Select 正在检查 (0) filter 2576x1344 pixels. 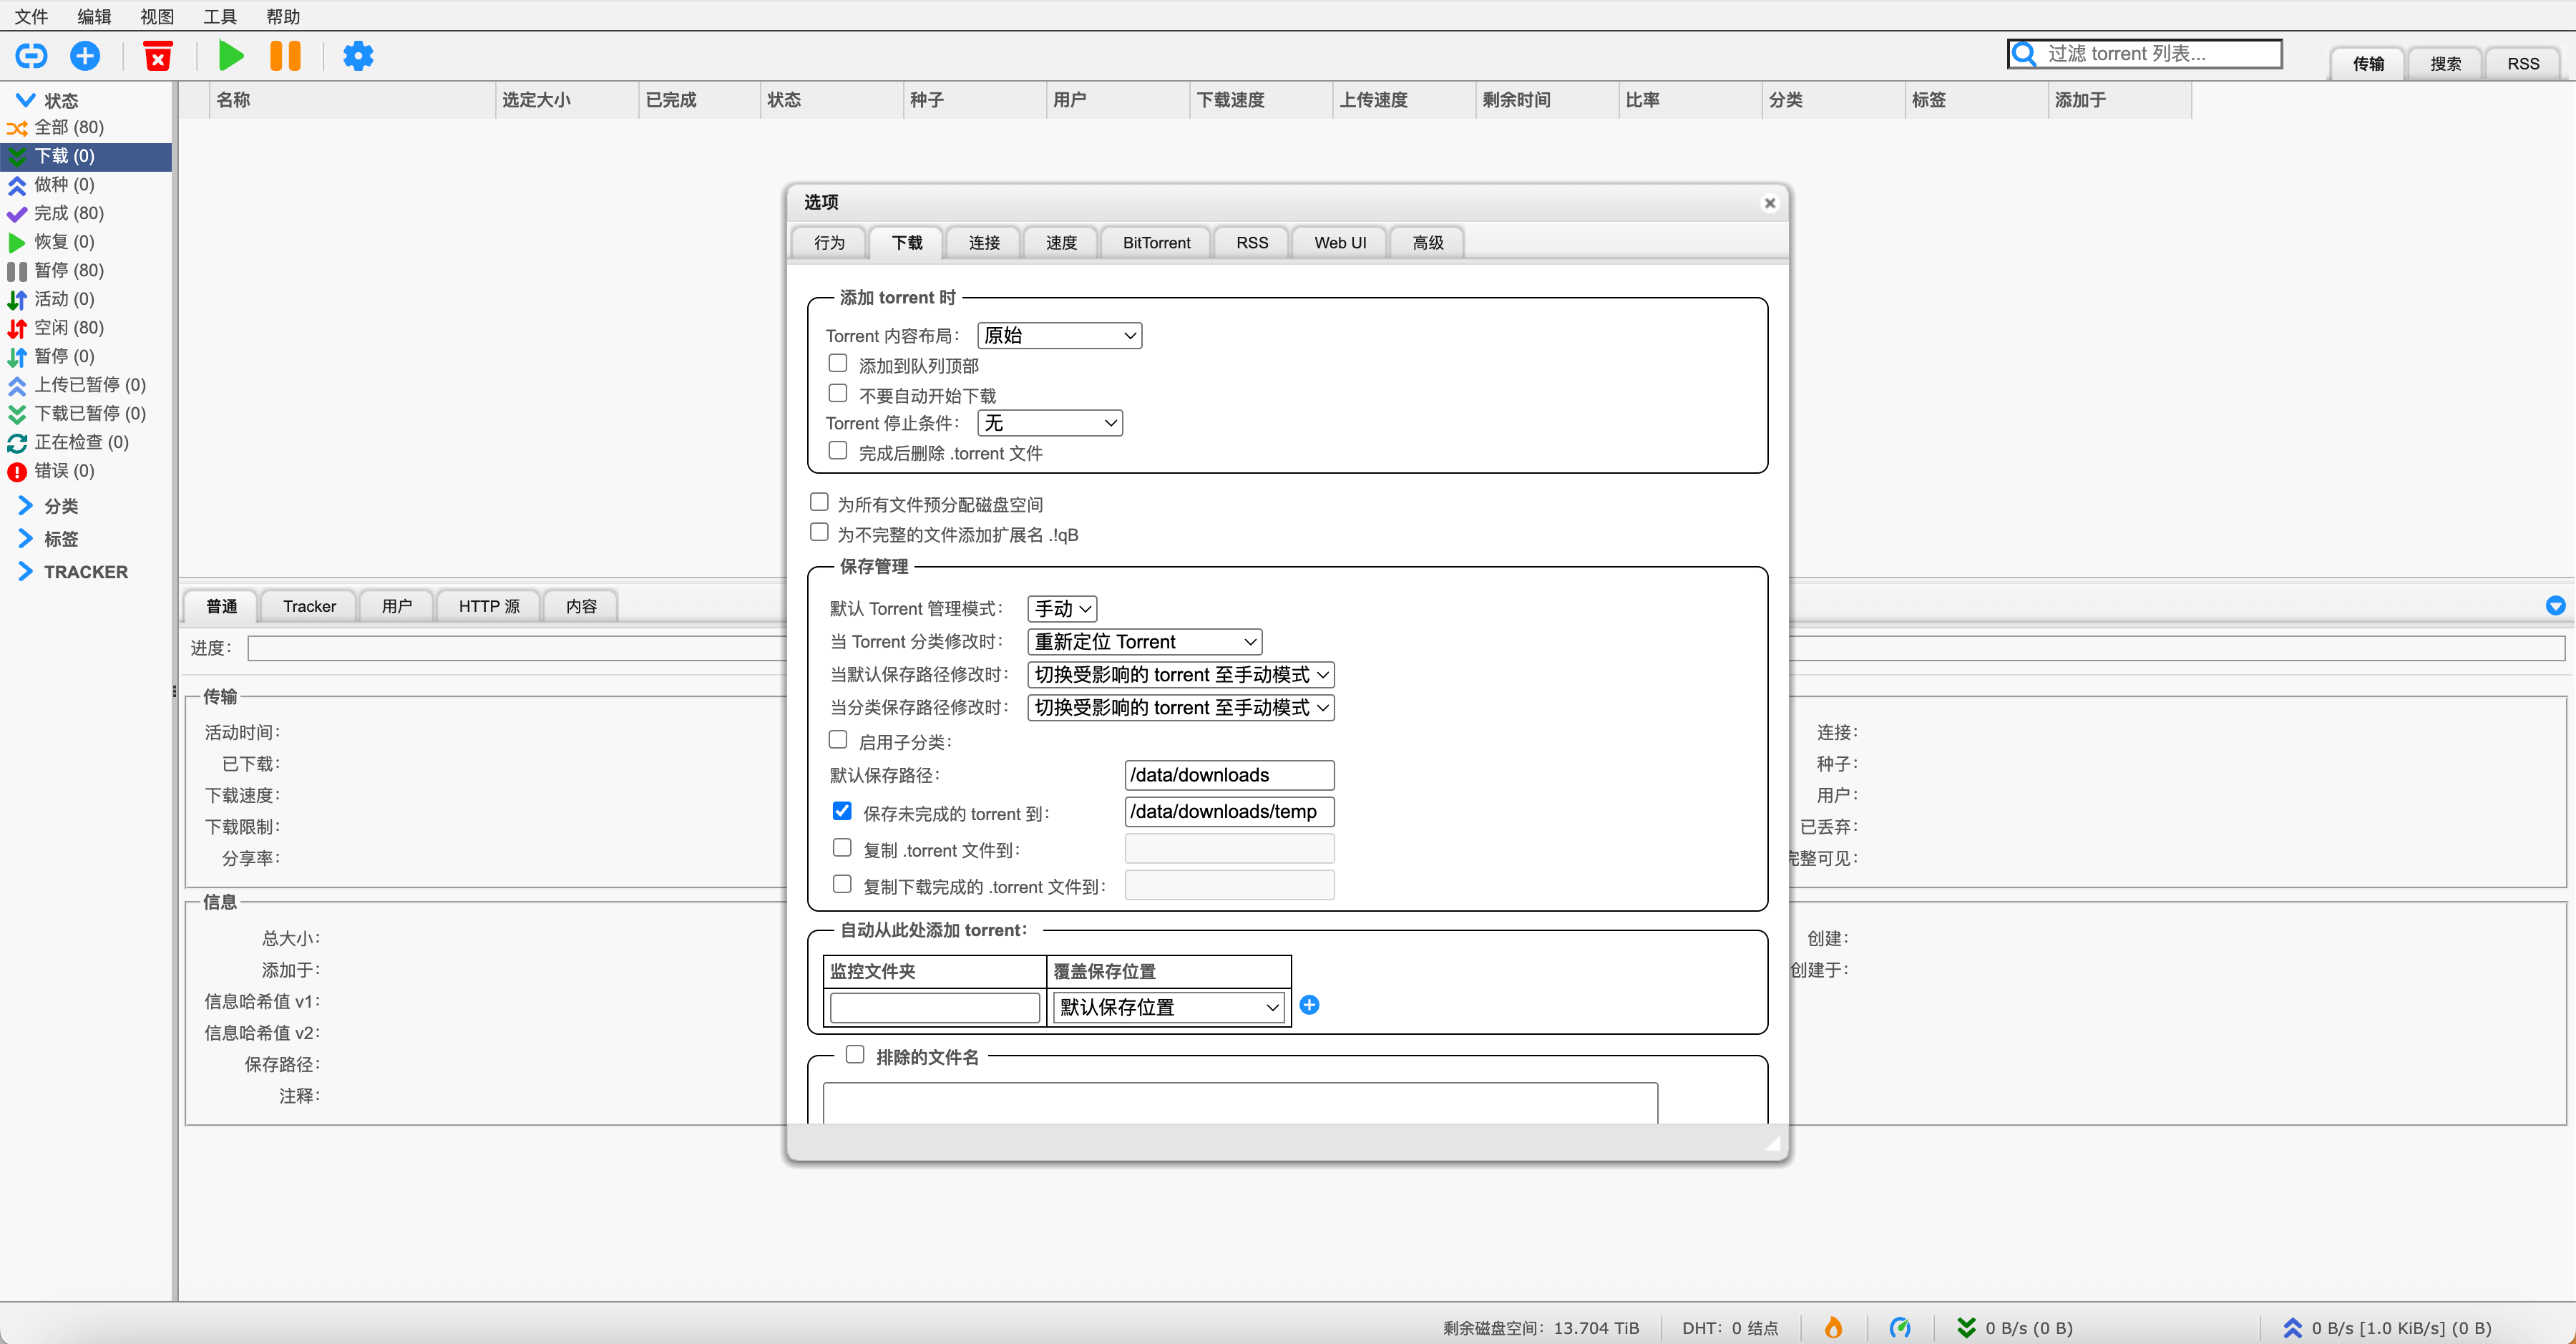tap(86, 442)
